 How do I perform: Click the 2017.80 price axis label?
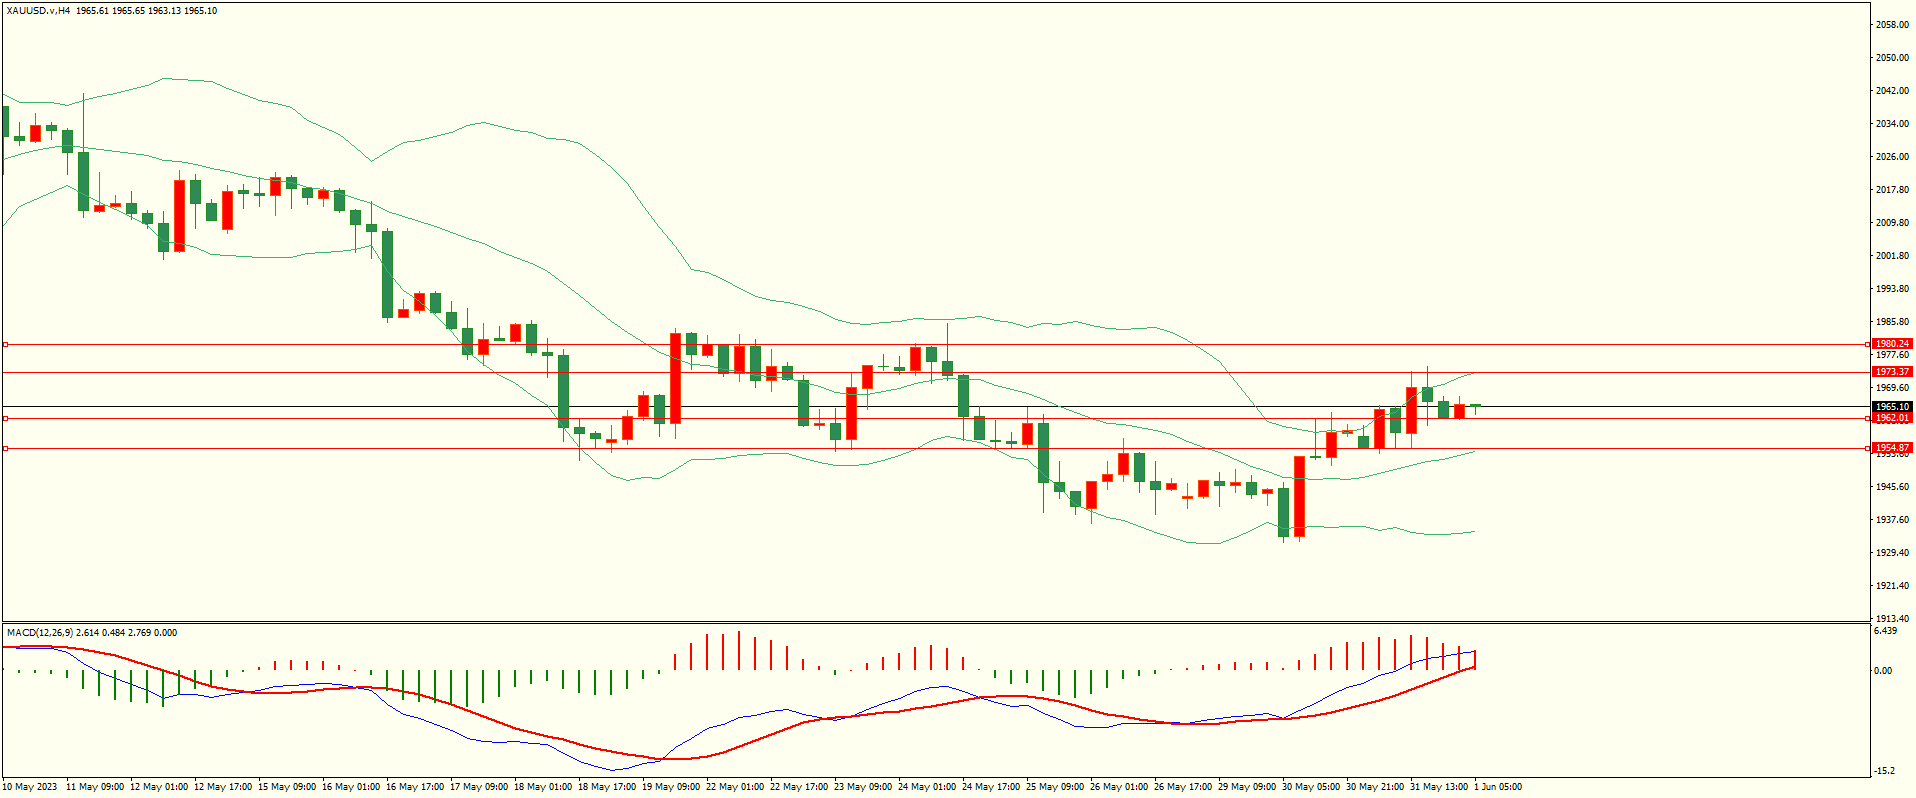(x=1892, y=190)
